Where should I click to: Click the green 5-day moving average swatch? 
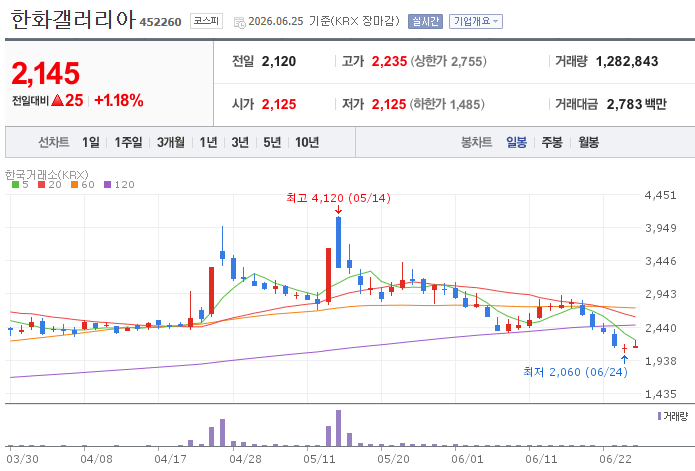(16, 184)
